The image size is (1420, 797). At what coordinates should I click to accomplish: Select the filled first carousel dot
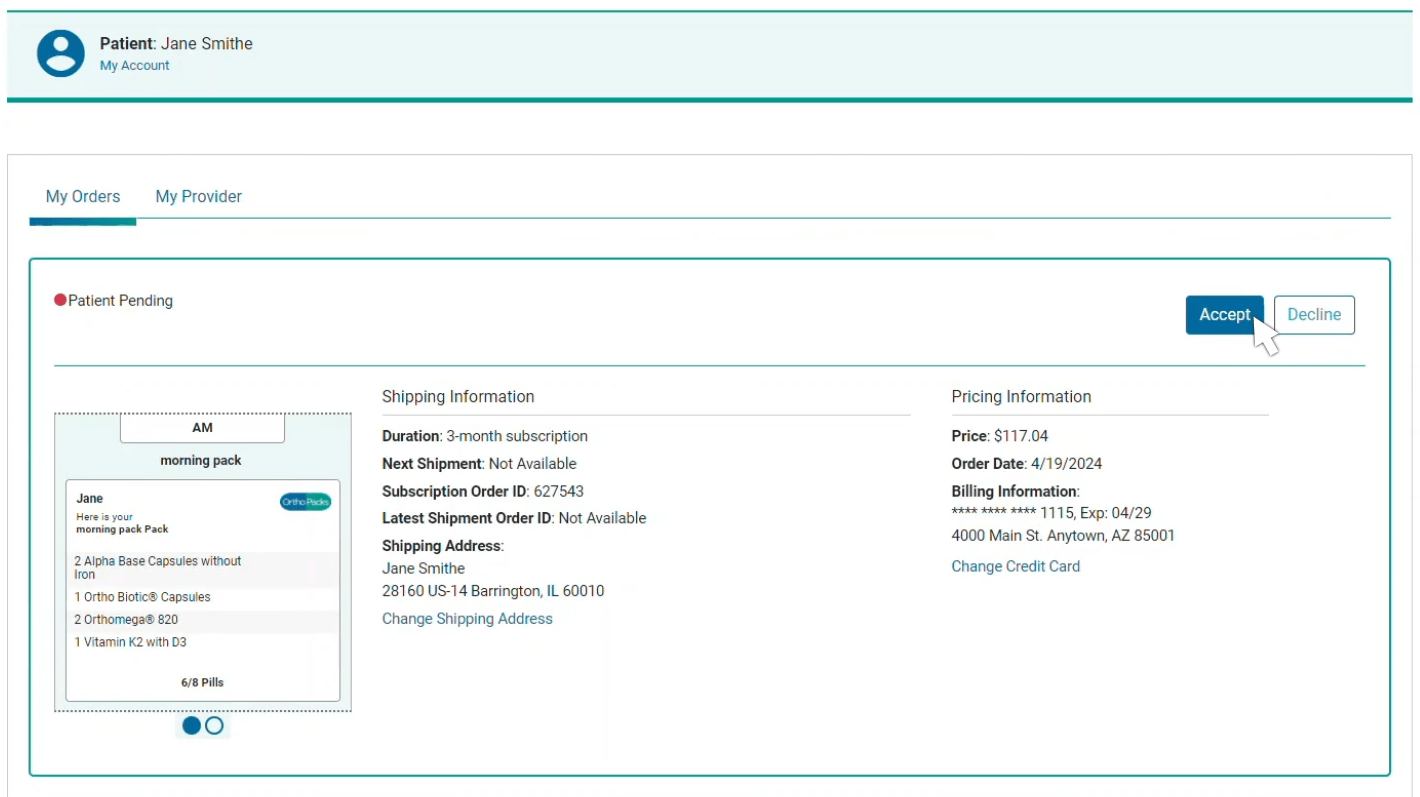[x=191, y=725]
